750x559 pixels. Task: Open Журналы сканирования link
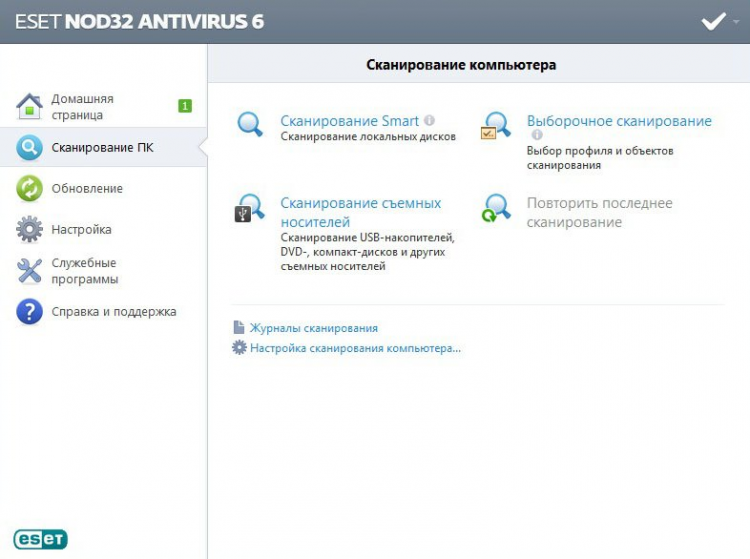314,328
